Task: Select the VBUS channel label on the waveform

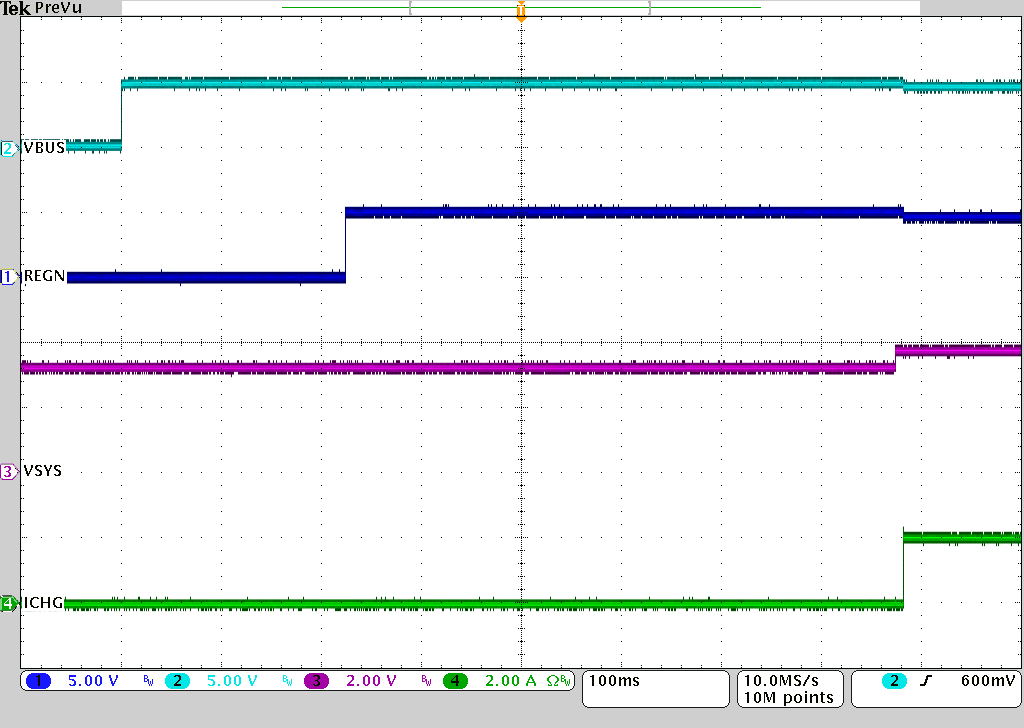Action: click(42, 147)
